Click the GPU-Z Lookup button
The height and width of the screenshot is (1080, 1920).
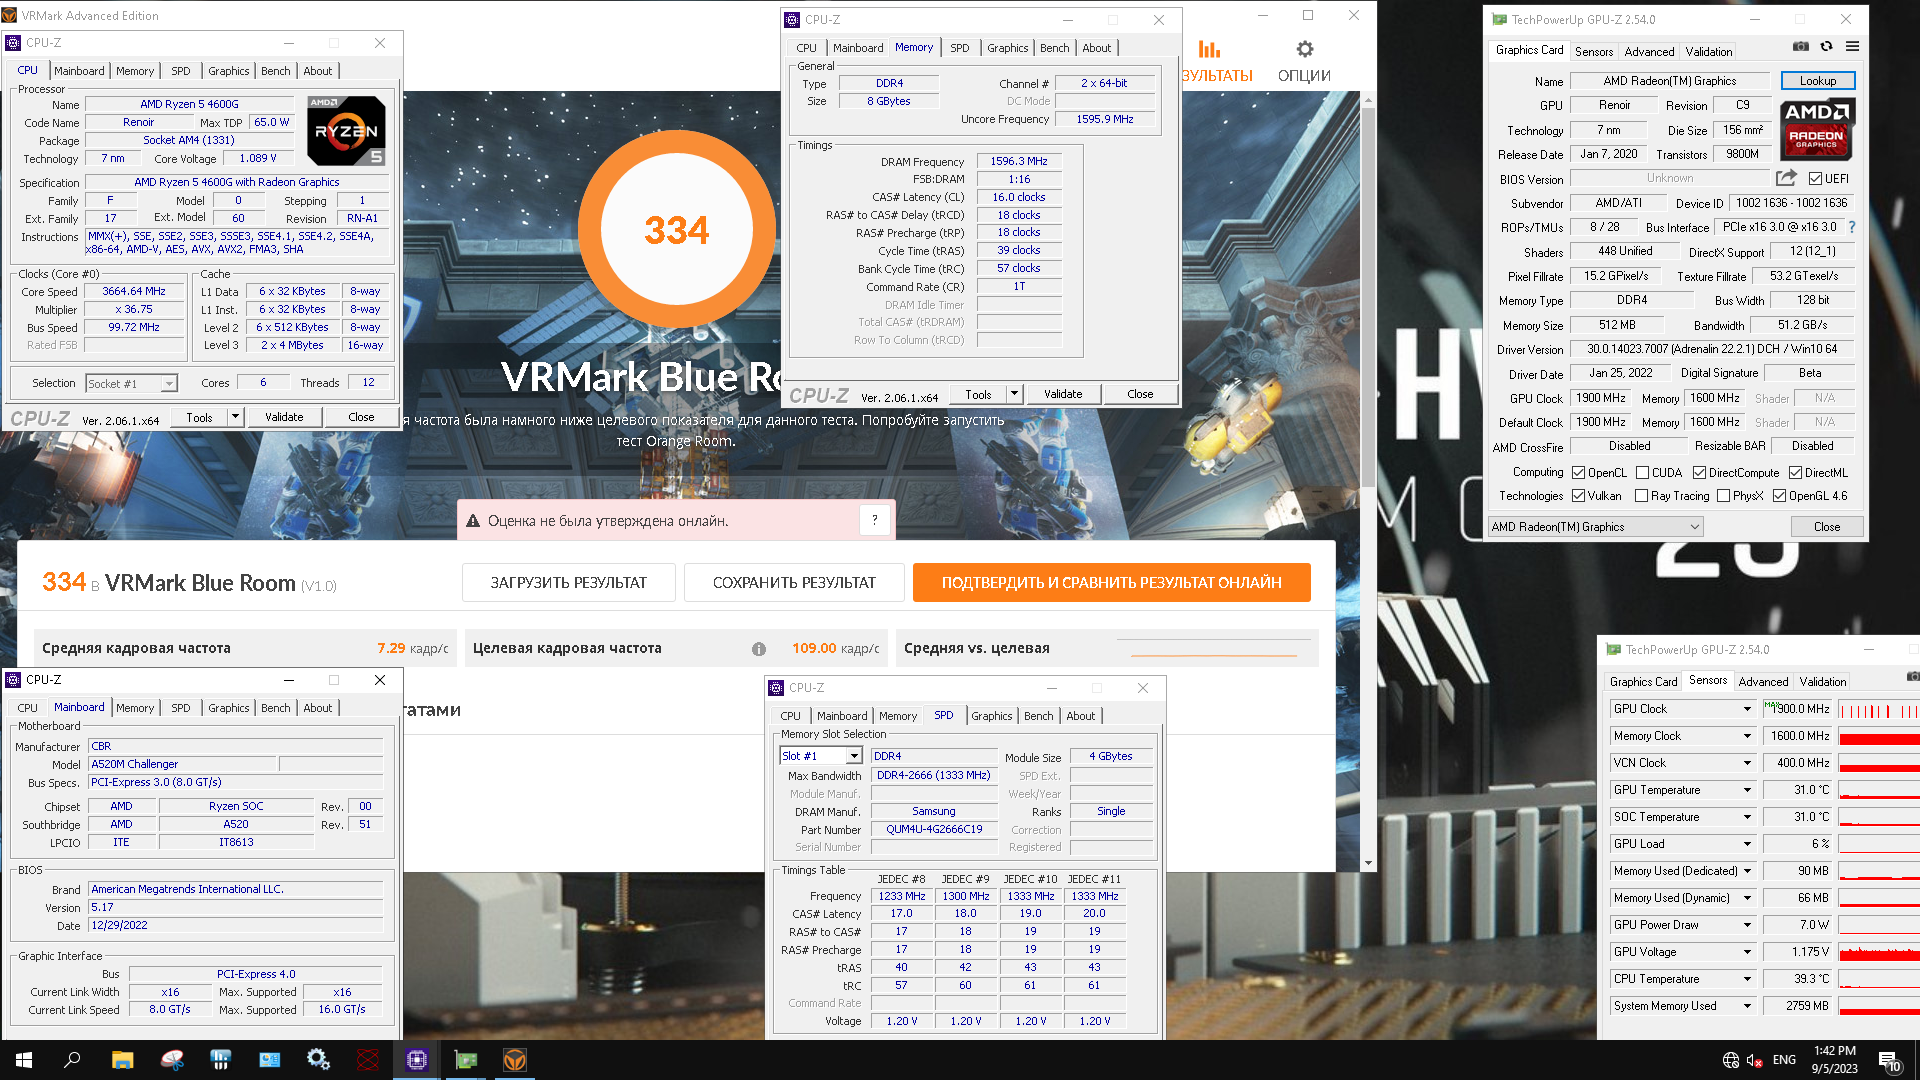pyautogui.click(x=1817, y=81)
